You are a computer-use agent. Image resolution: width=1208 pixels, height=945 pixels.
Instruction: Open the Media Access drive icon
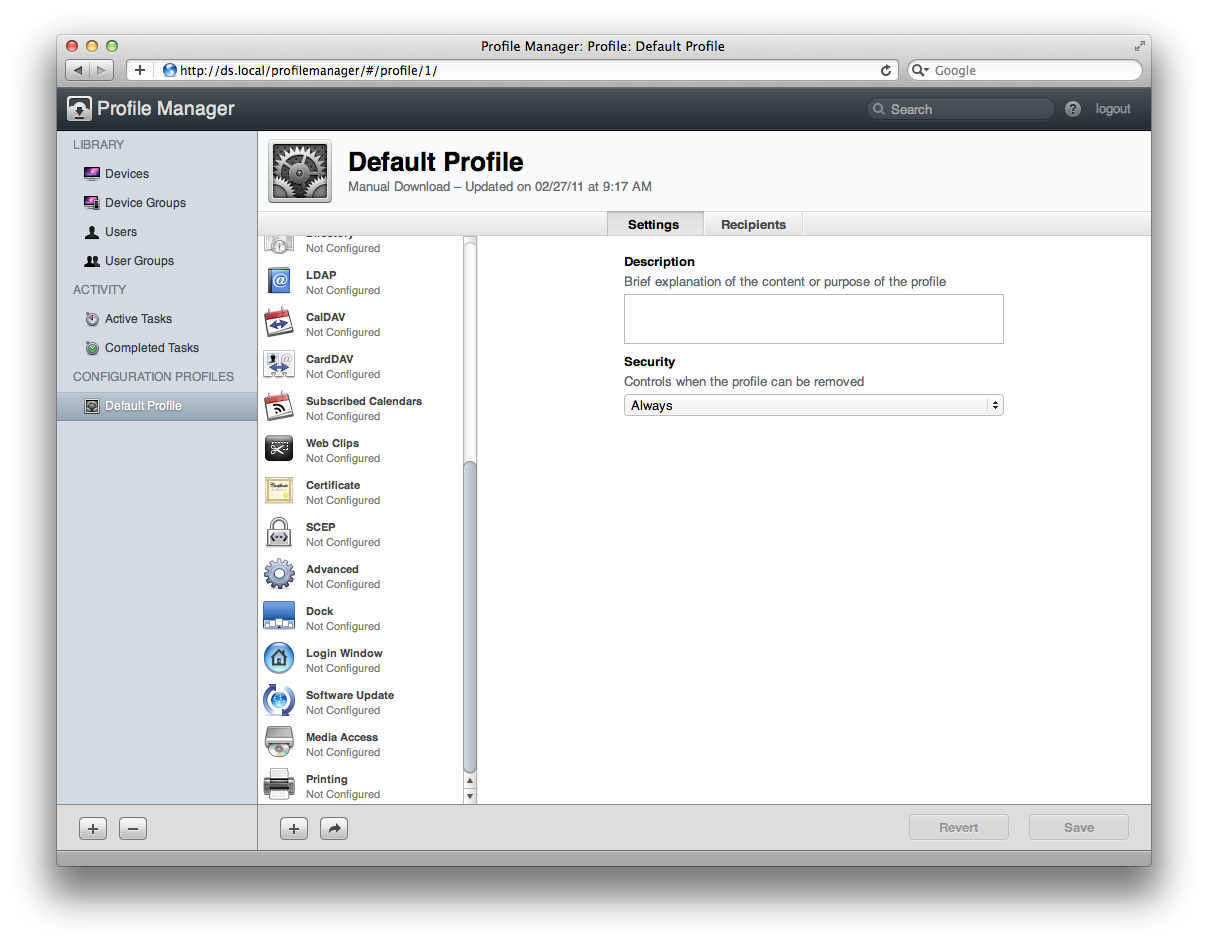[x=279, y=742]
